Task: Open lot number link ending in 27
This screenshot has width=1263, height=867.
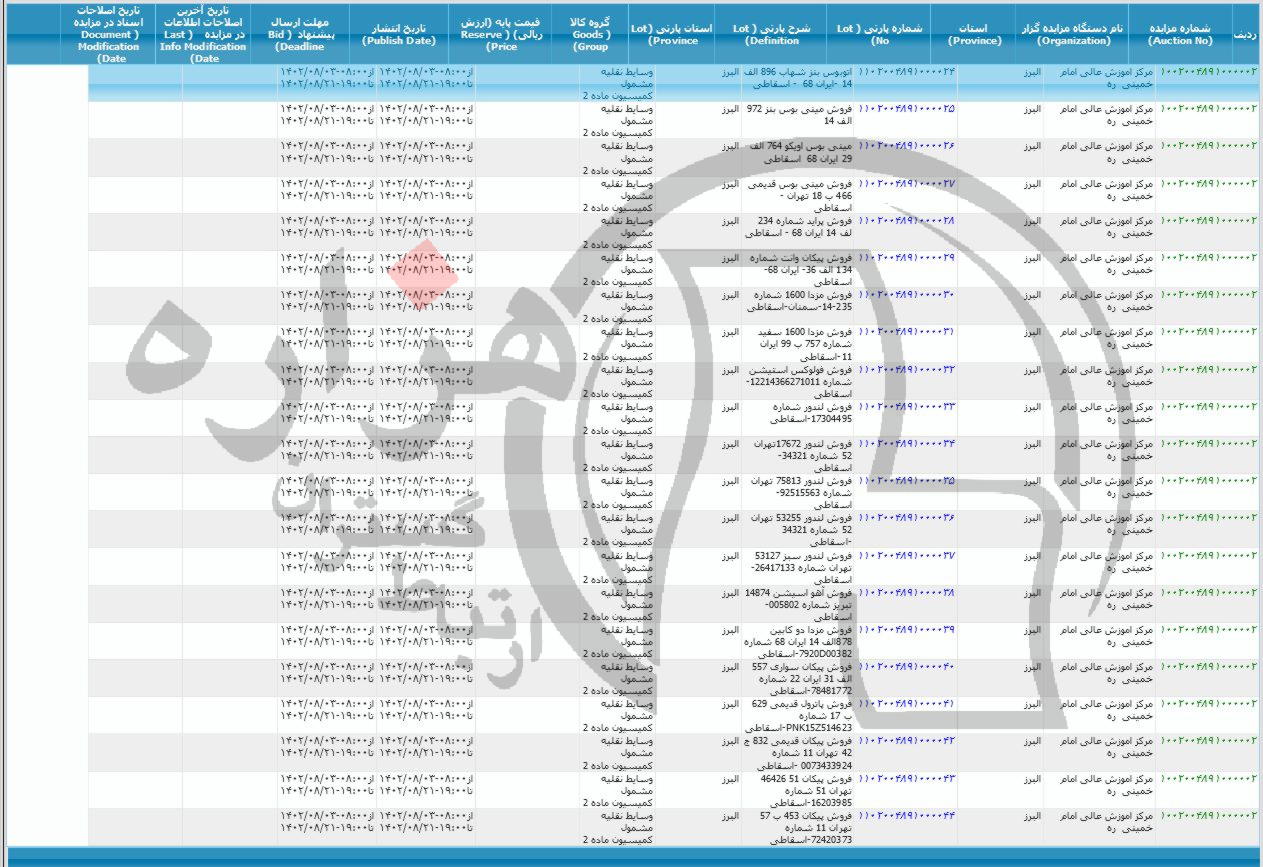Action: (x=907, y=184)
